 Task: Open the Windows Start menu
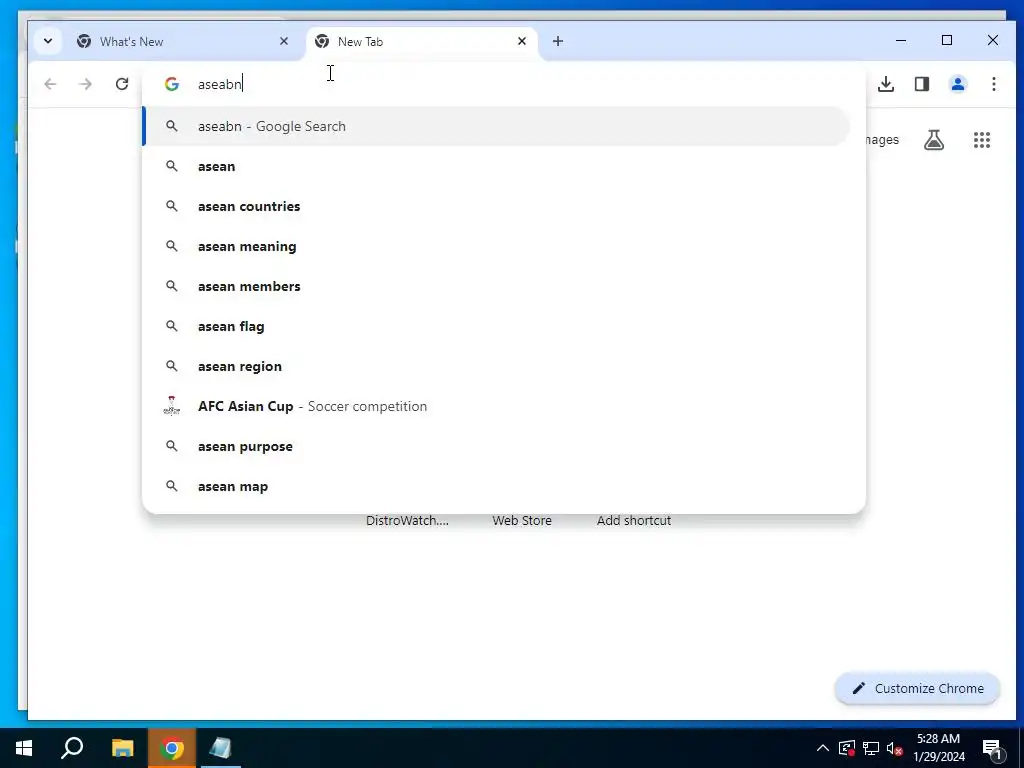click(x=24, y=748)
